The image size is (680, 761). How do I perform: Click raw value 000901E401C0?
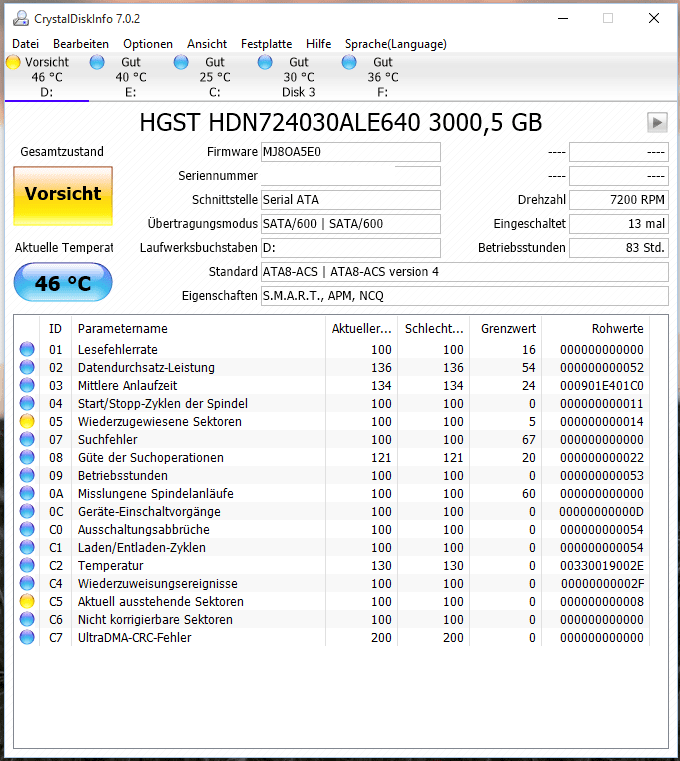[601, 385]
